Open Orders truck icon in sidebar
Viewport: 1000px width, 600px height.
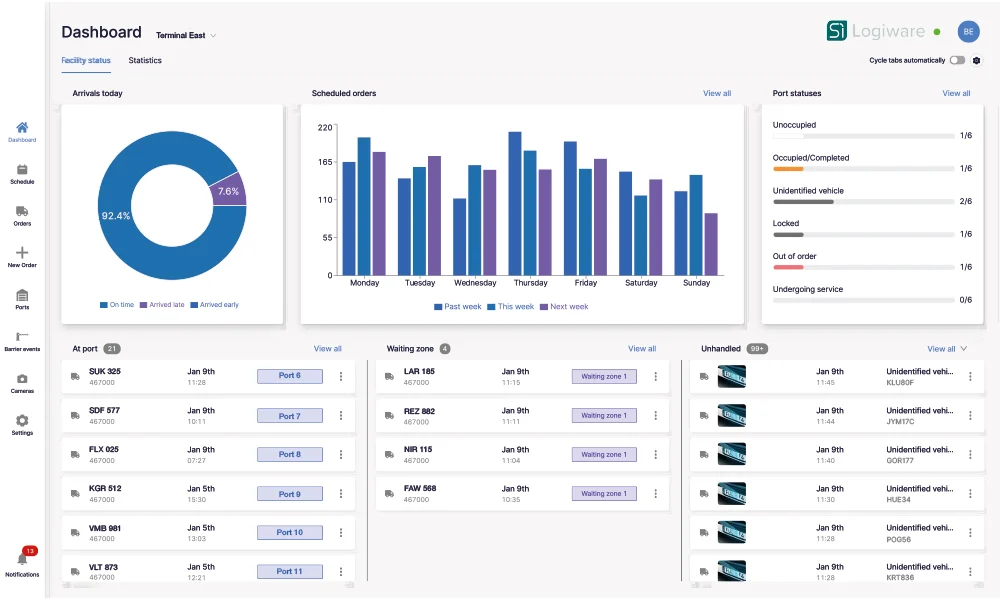(x=22, y=212)
